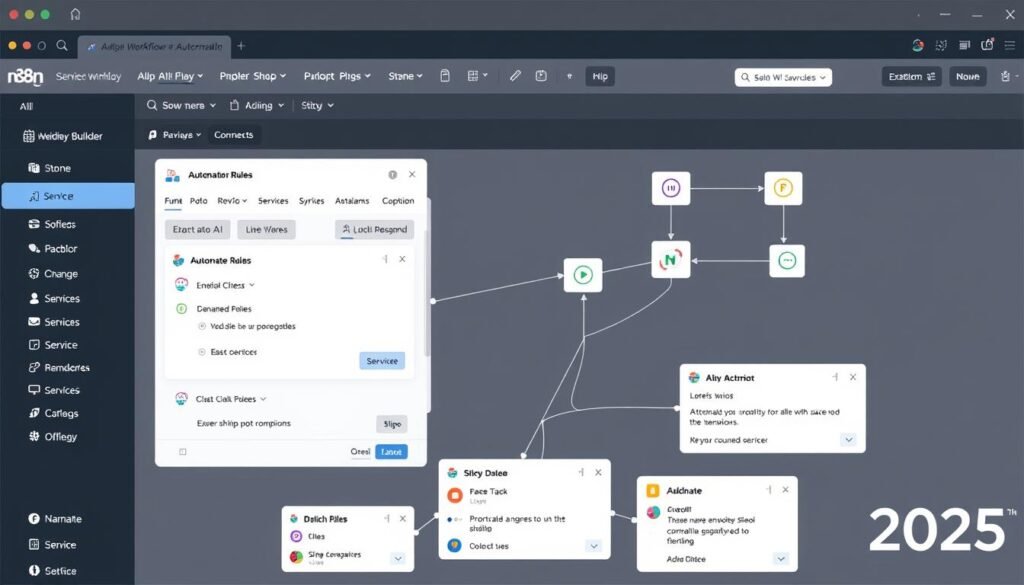Open the 'Coption' tab
Viewport: 1024px width, 585px height.
tap(398, 201)
